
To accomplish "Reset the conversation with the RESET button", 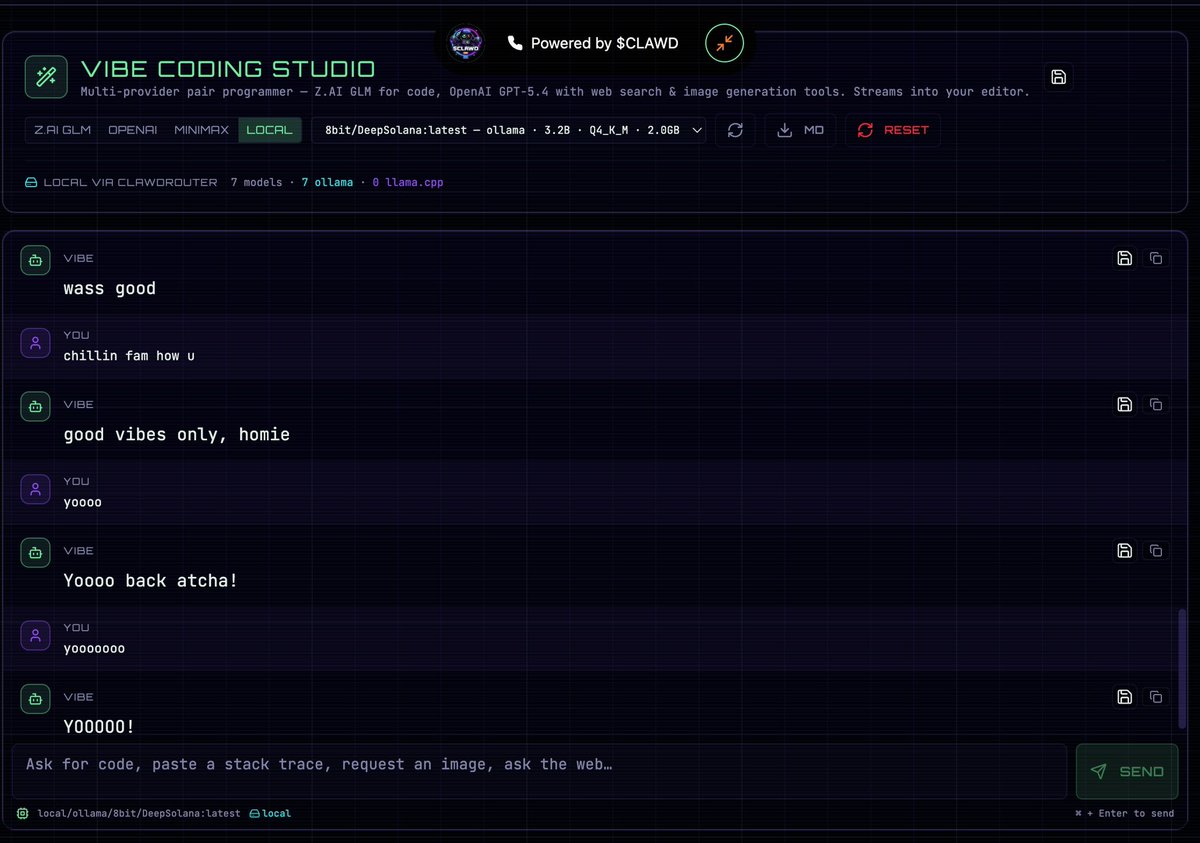I will pyautogui.click(x=893, y=130).
